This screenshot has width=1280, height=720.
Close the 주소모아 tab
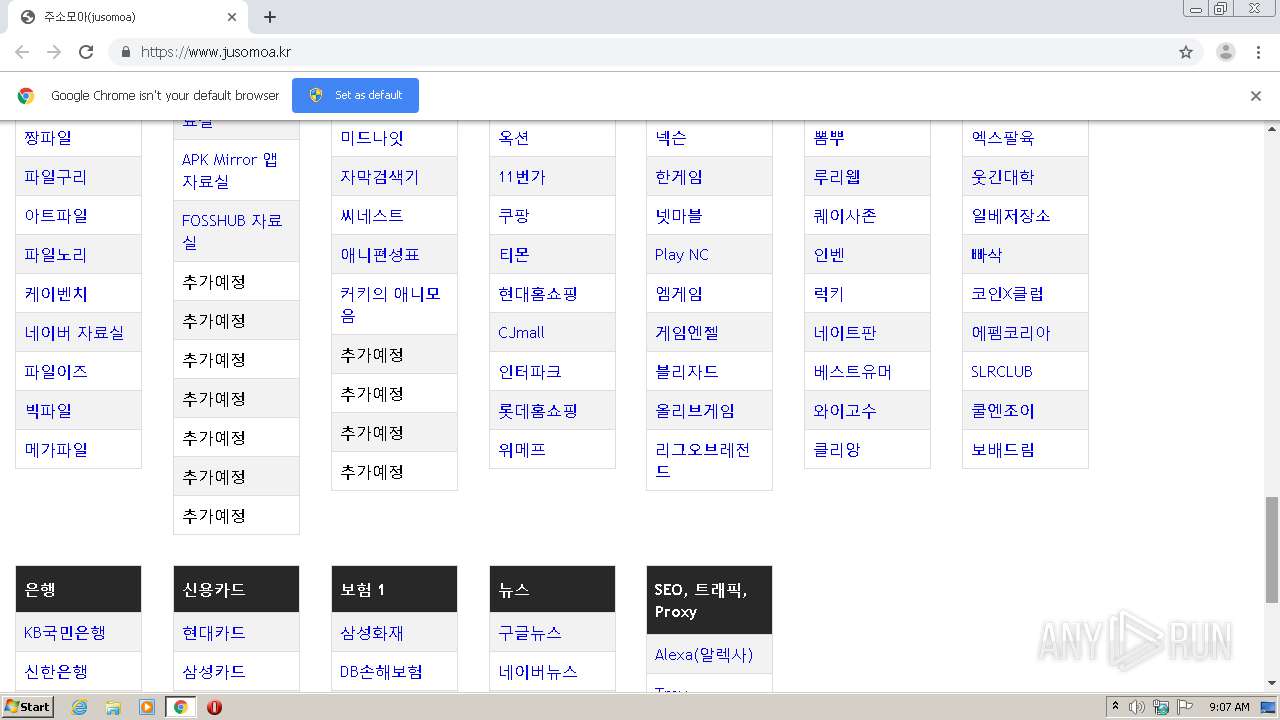click(x=232, y=17)
